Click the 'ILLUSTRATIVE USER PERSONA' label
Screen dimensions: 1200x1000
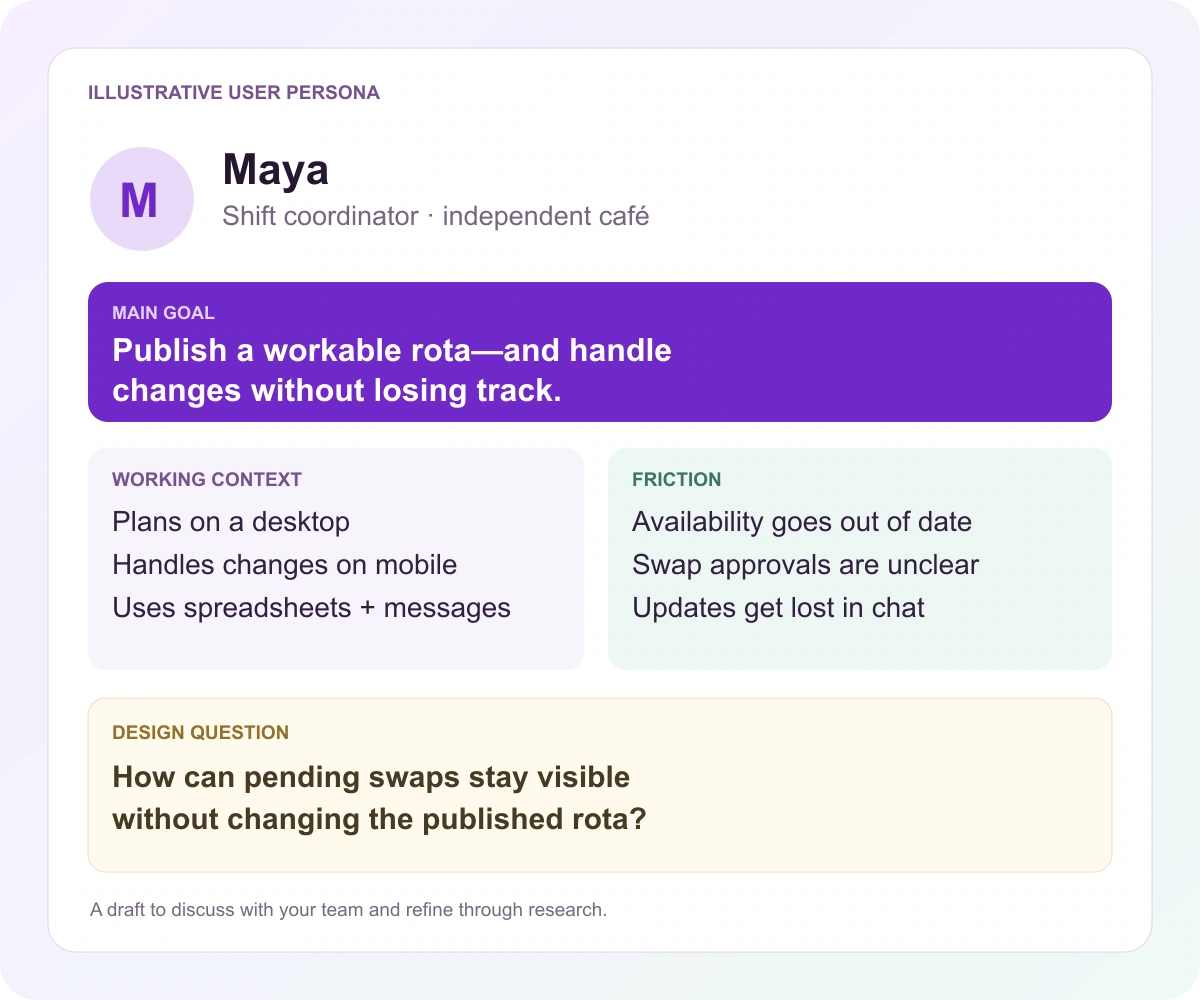coord(234,93)
